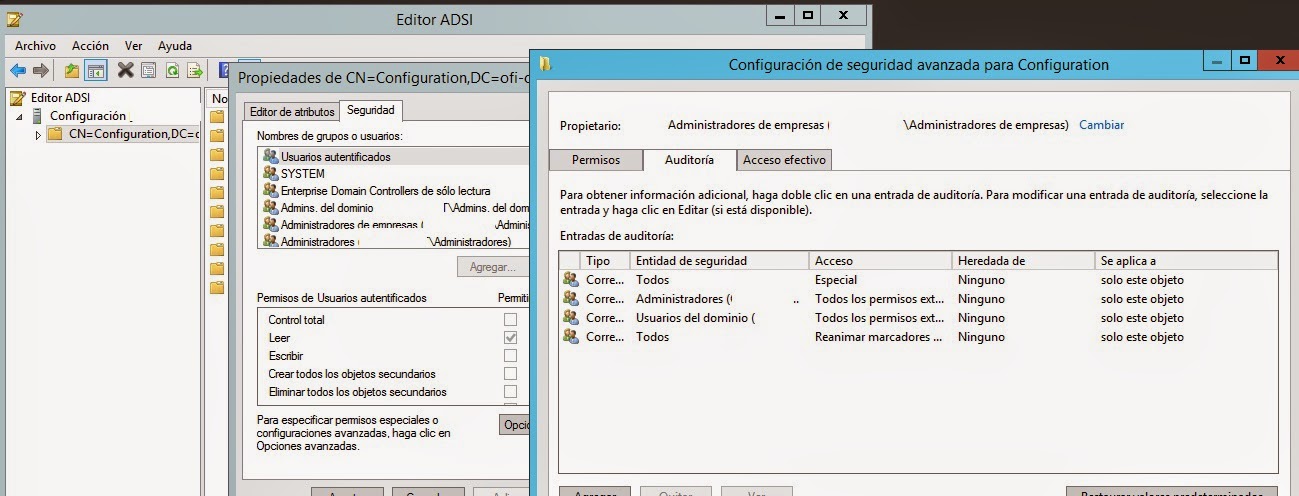
Task: Click the Export list toolbar icon
Action: 195,70
